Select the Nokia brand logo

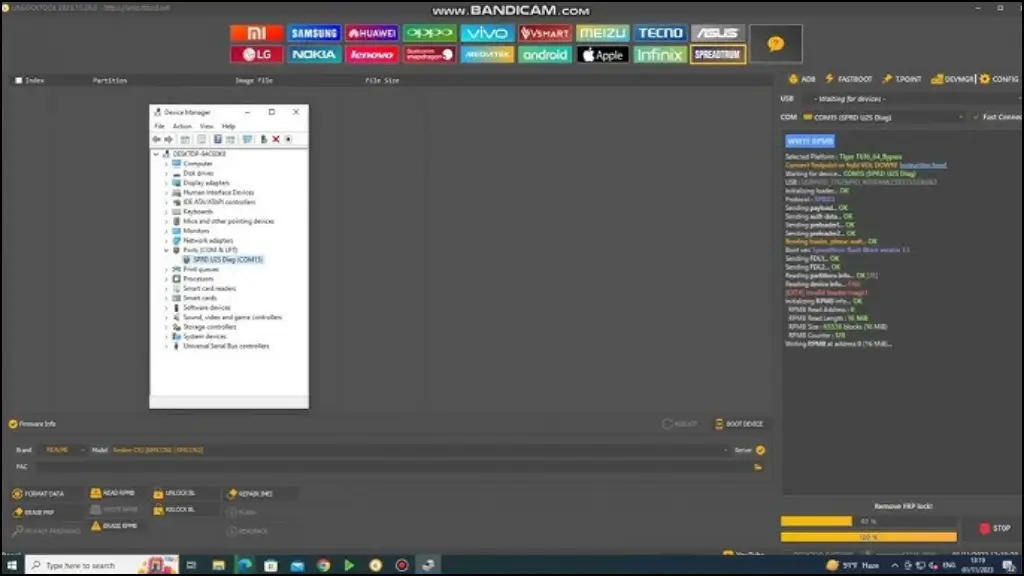(314, 54)
